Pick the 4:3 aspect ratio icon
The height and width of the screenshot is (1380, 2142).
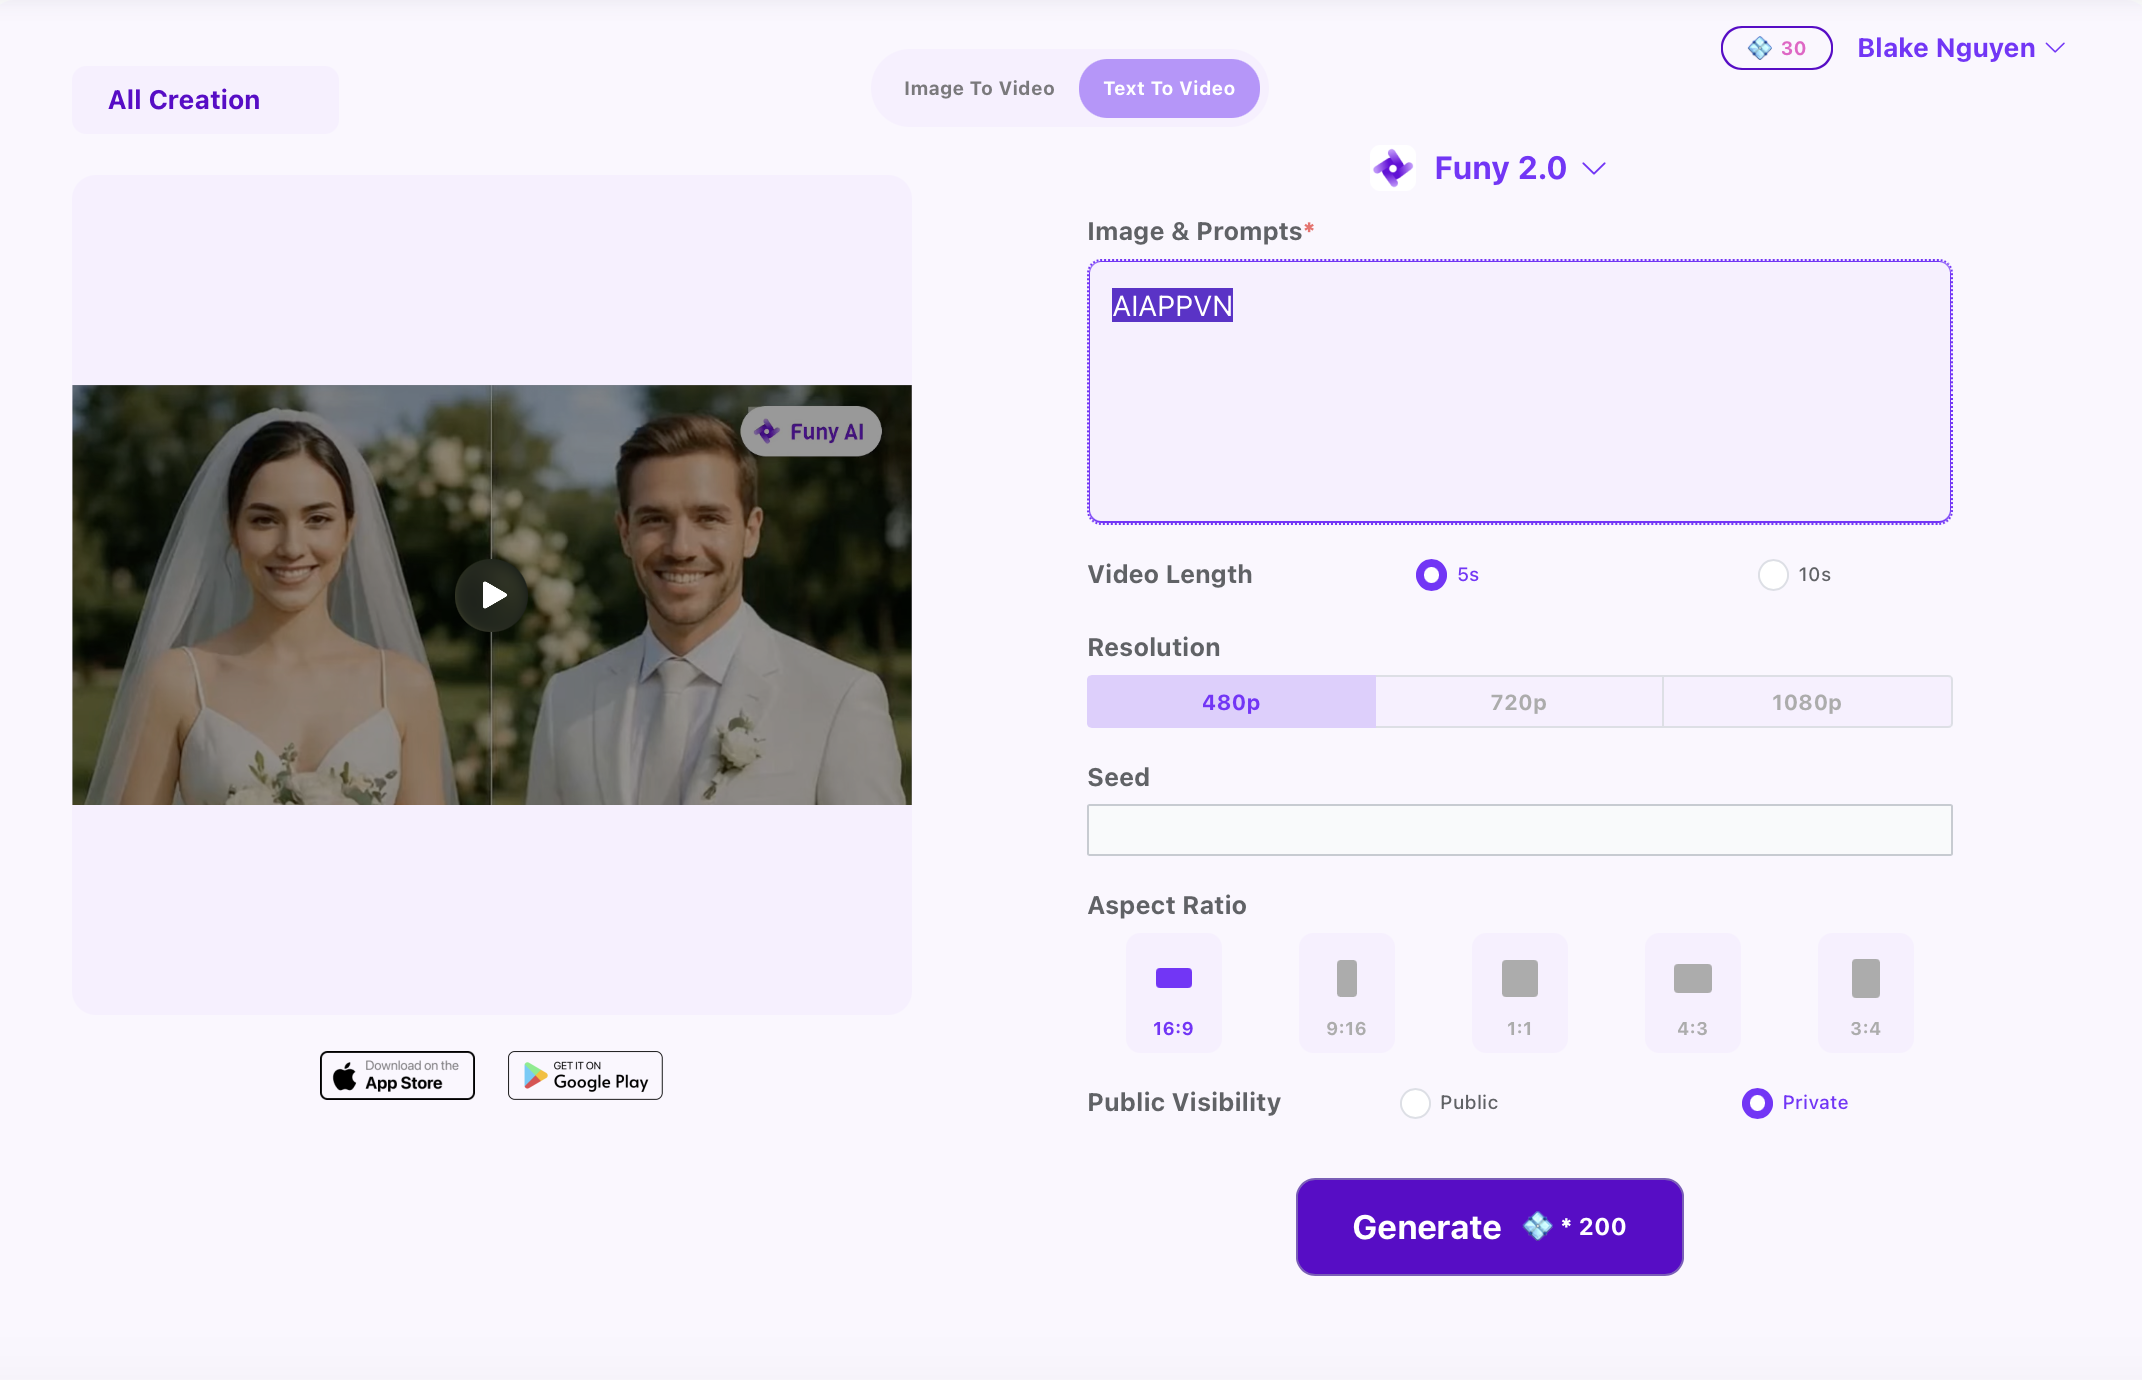point(1692,978)
